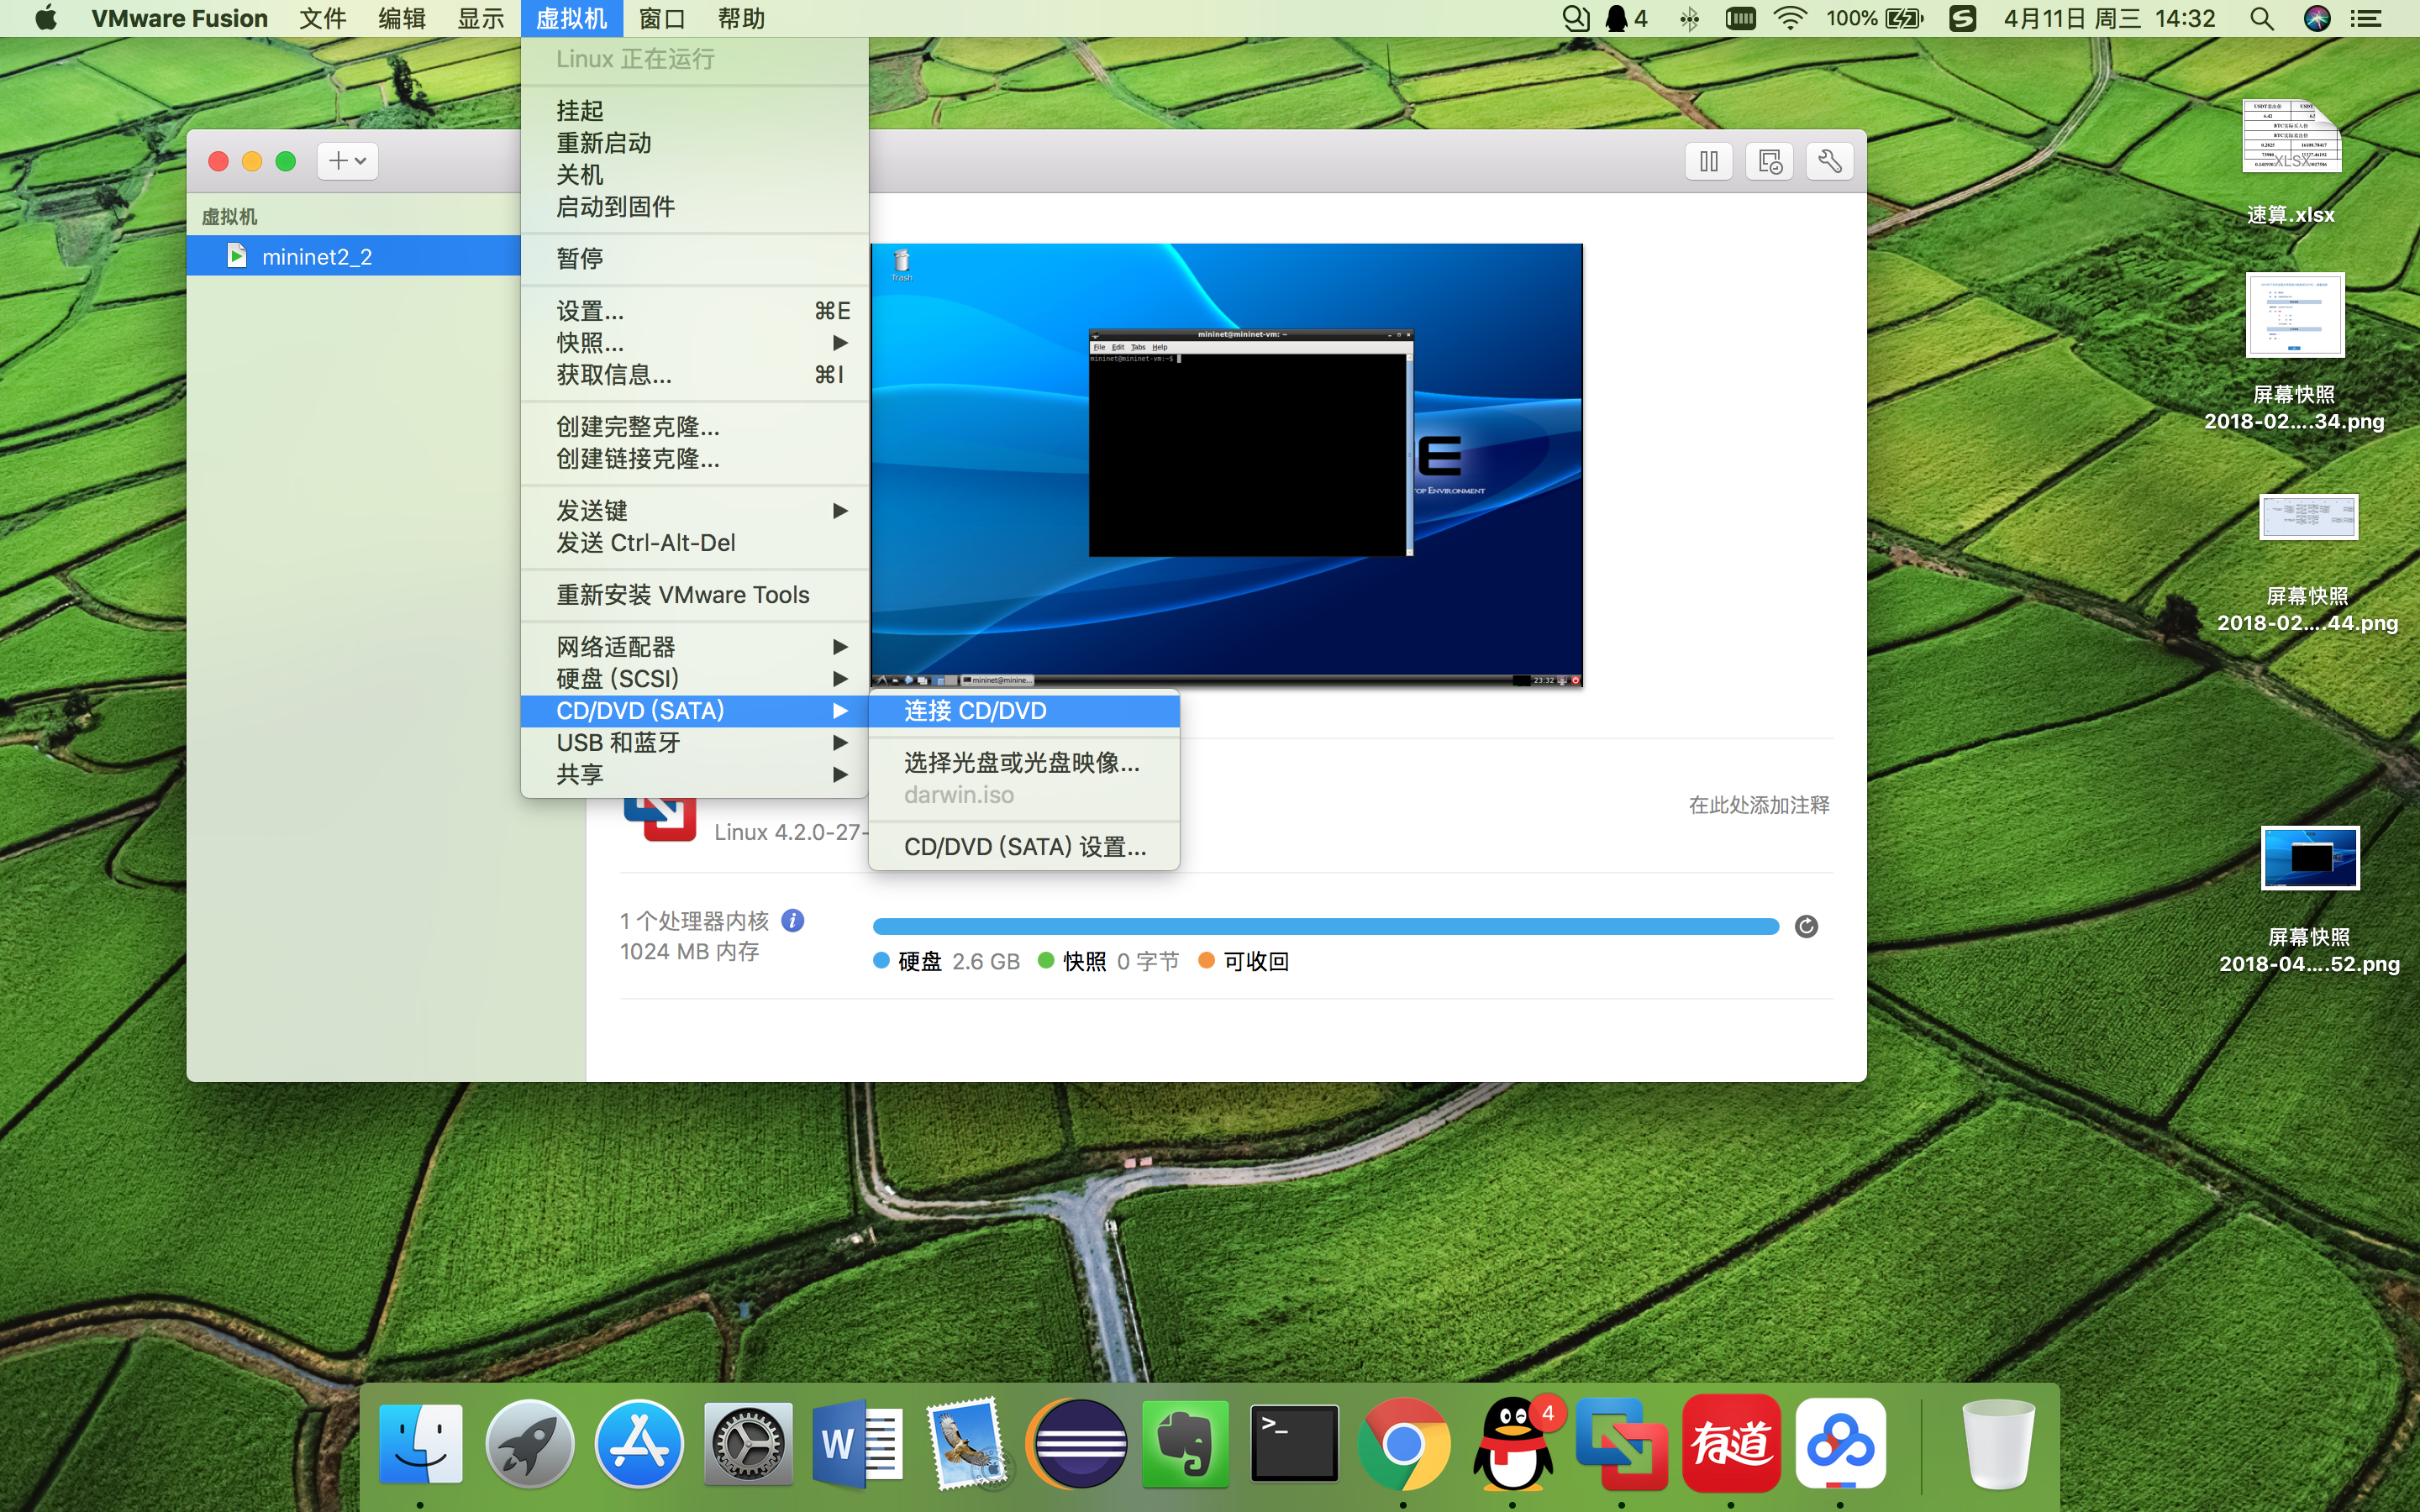Open Eclipse in the Dock
This screenshot has height=1512, width=2420.
1076,1443
